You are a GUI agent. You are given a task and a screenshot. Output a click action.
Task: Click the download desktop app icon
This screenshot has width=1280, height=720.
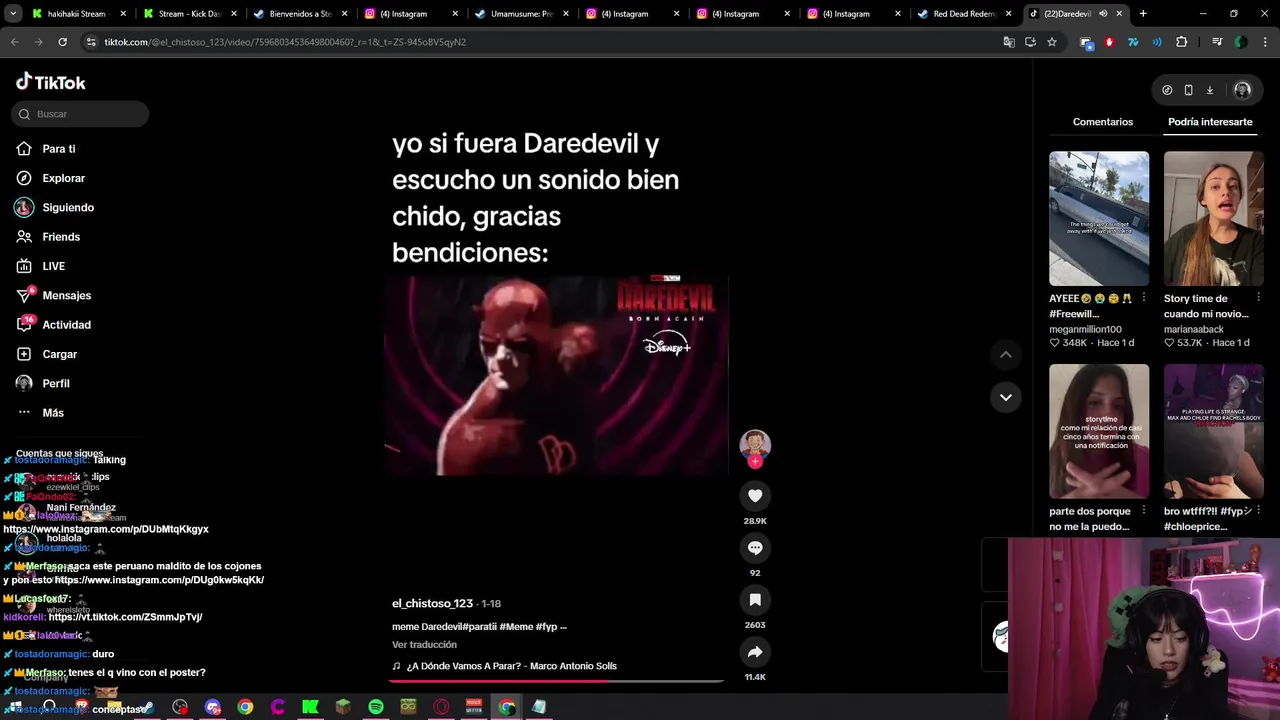coord(1209,90)
